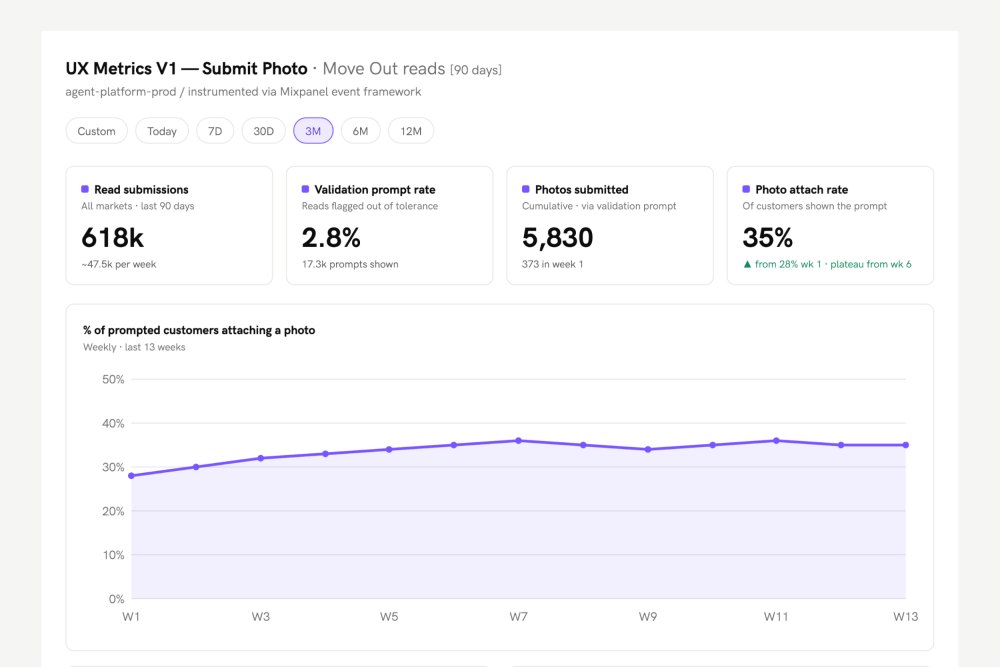
Task: Click the 5,830 photos submitted value
Action: [557, 238]
